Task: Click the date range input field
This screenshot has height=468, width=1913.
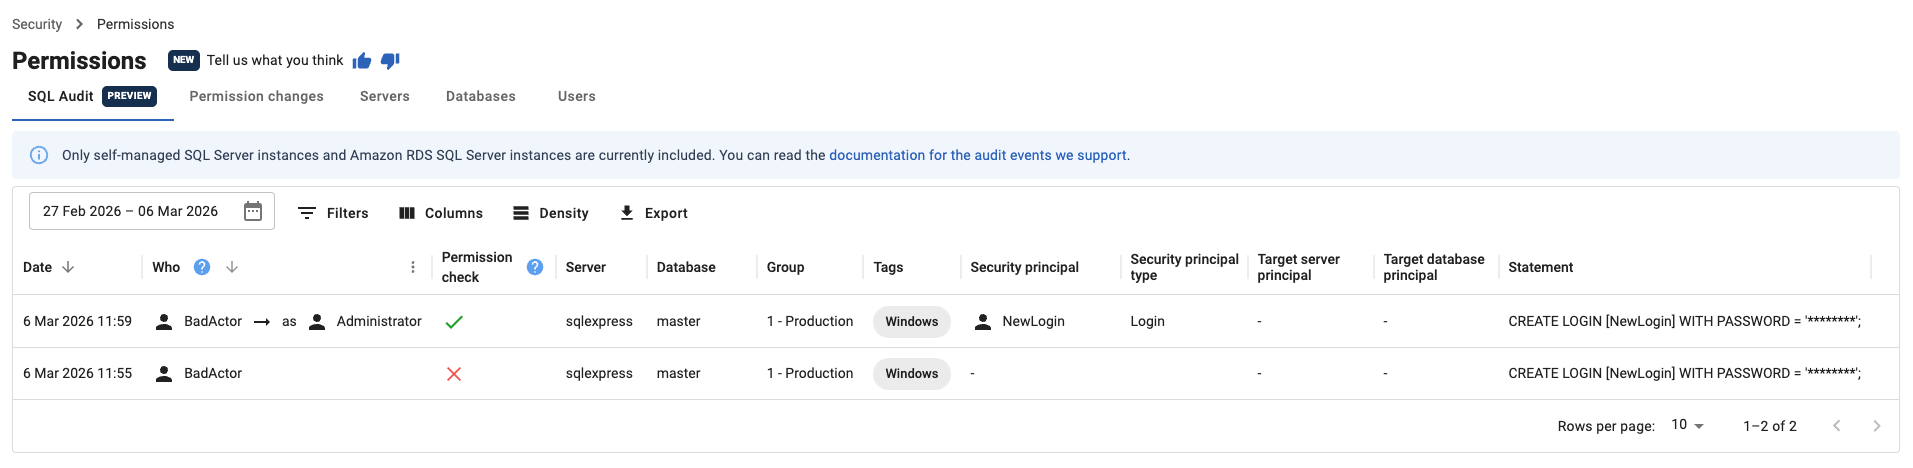Action: (x=130, y=211)
